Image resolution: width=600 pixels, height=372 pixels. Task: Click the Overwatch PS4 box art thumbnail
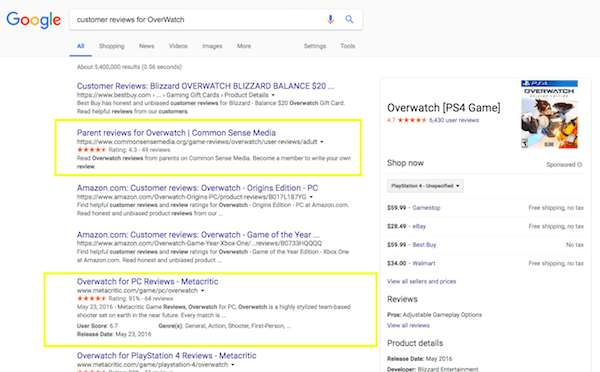[x=549, y=114]
